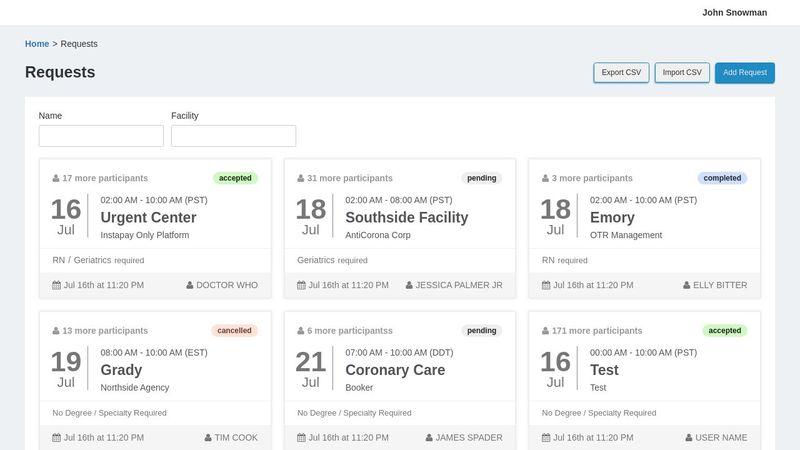
Task: Click calendar icon on Emory card footer
Action: point(546,285)
